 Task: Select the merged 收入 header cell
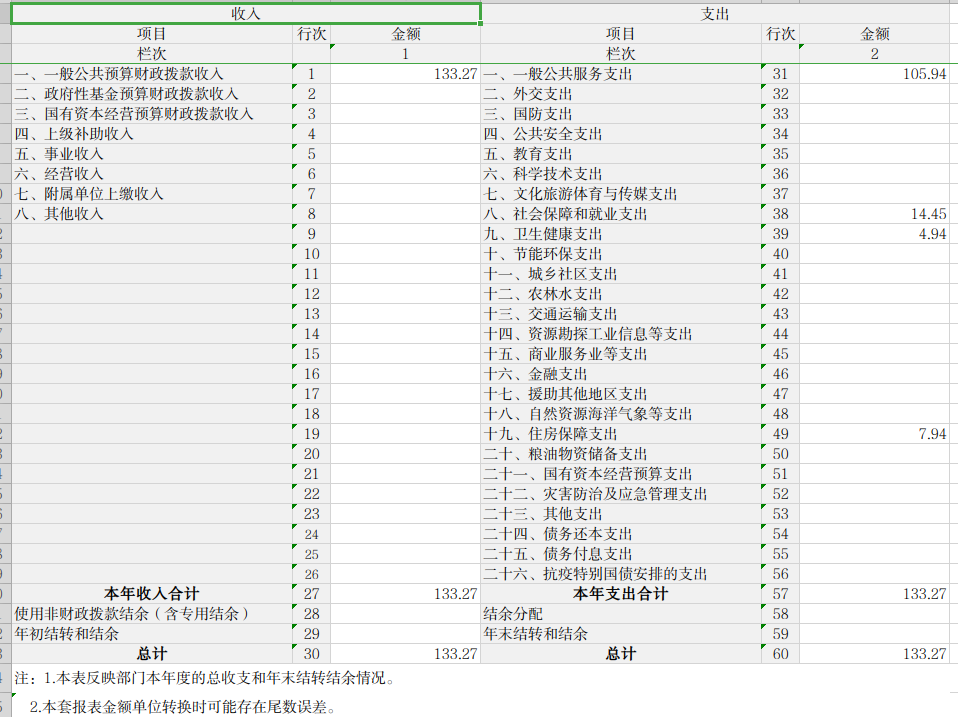point(245,14)
